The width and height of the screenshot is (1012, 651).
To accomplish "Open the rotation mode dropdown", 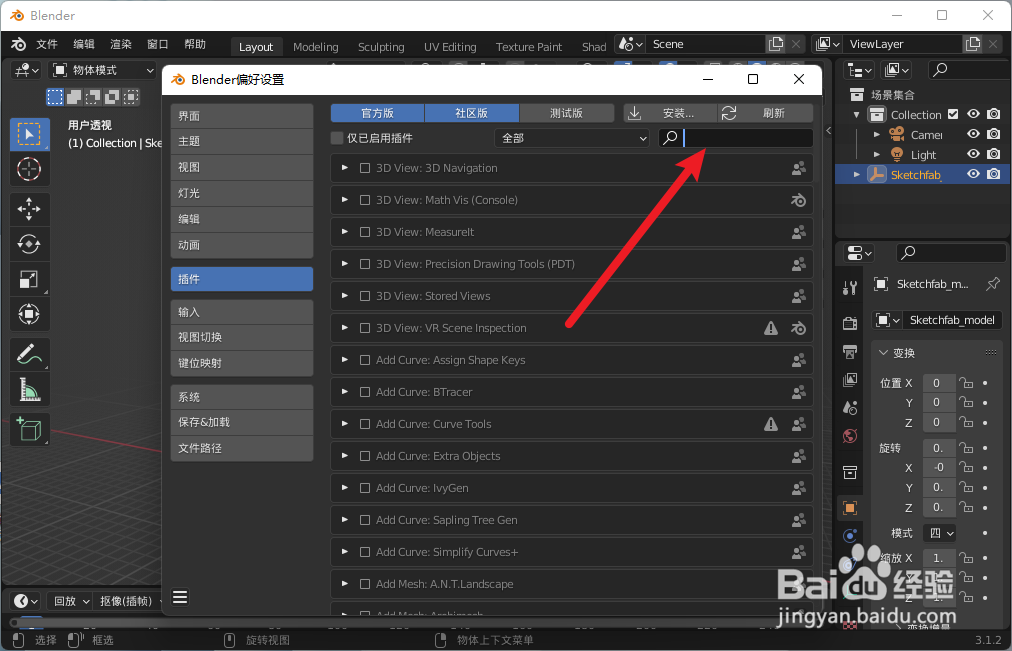I will click(939, 534).
